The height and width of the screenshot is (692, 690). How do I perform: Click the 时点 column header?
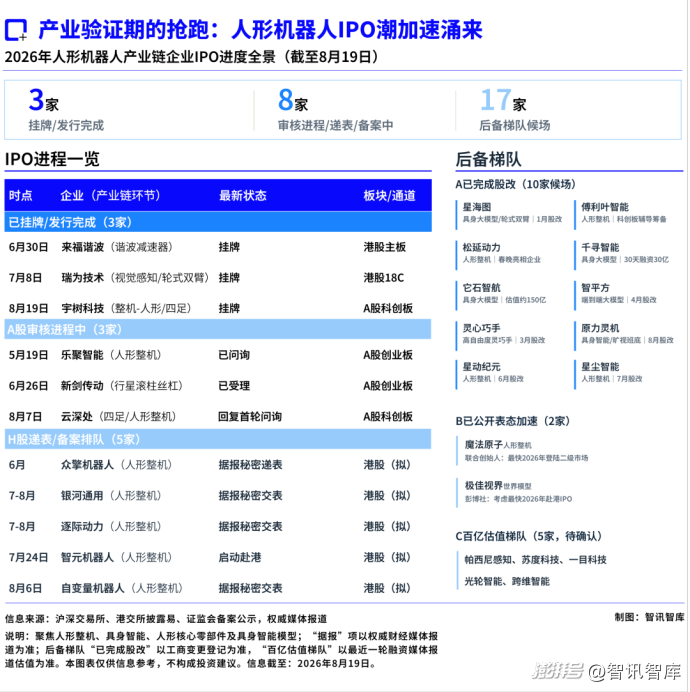click(x=20, y=196)
